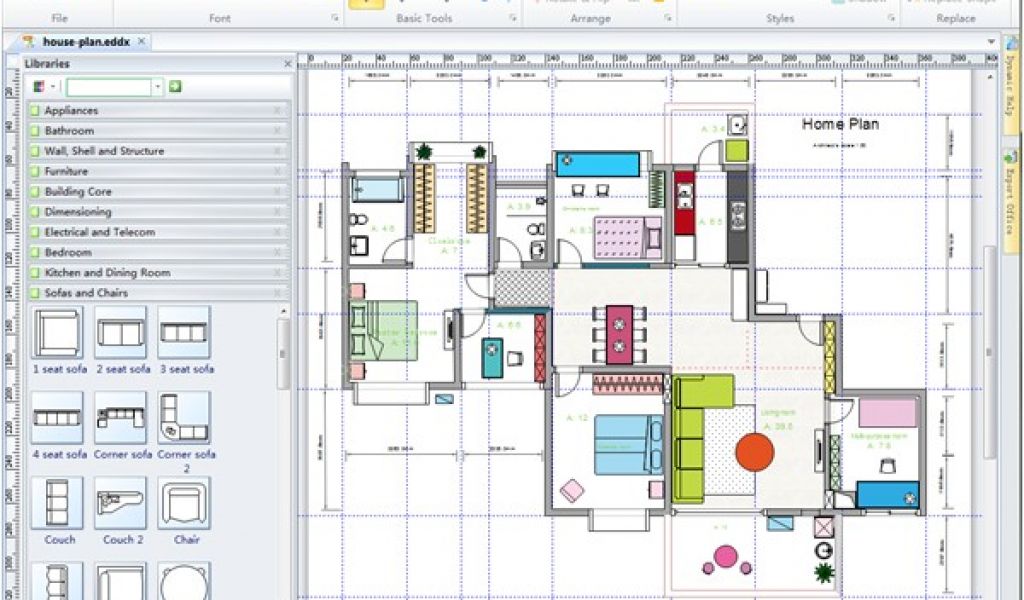Image resolution: width=1024 pixels, height=600 pixels.
Task: Open the libraries menu icon dropdown
Action: click(x=44, y=87)
